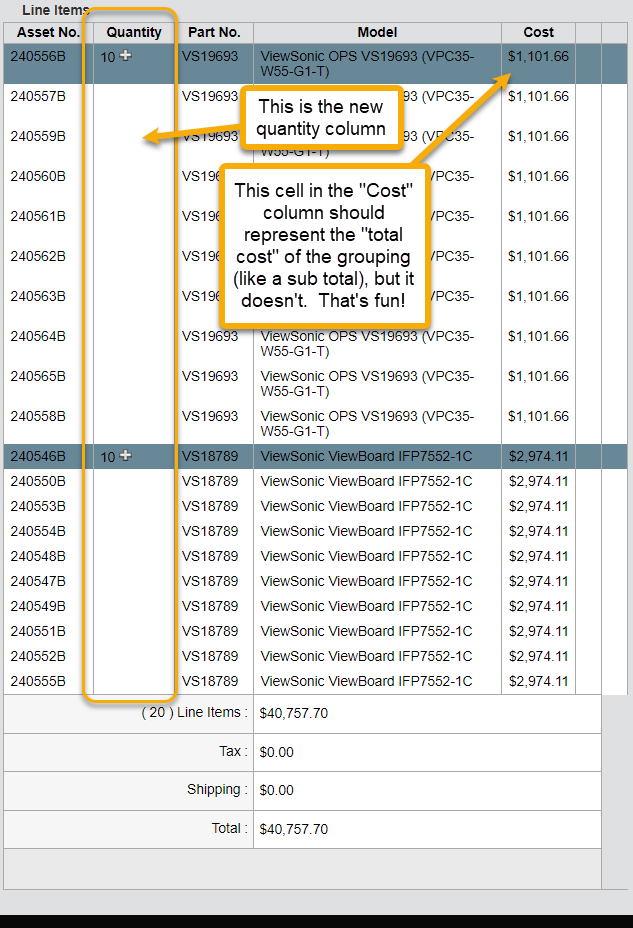Click the Tax value $0.00
Image resolution: width=633 pixels, height=928 pixels.
[276, 752]
